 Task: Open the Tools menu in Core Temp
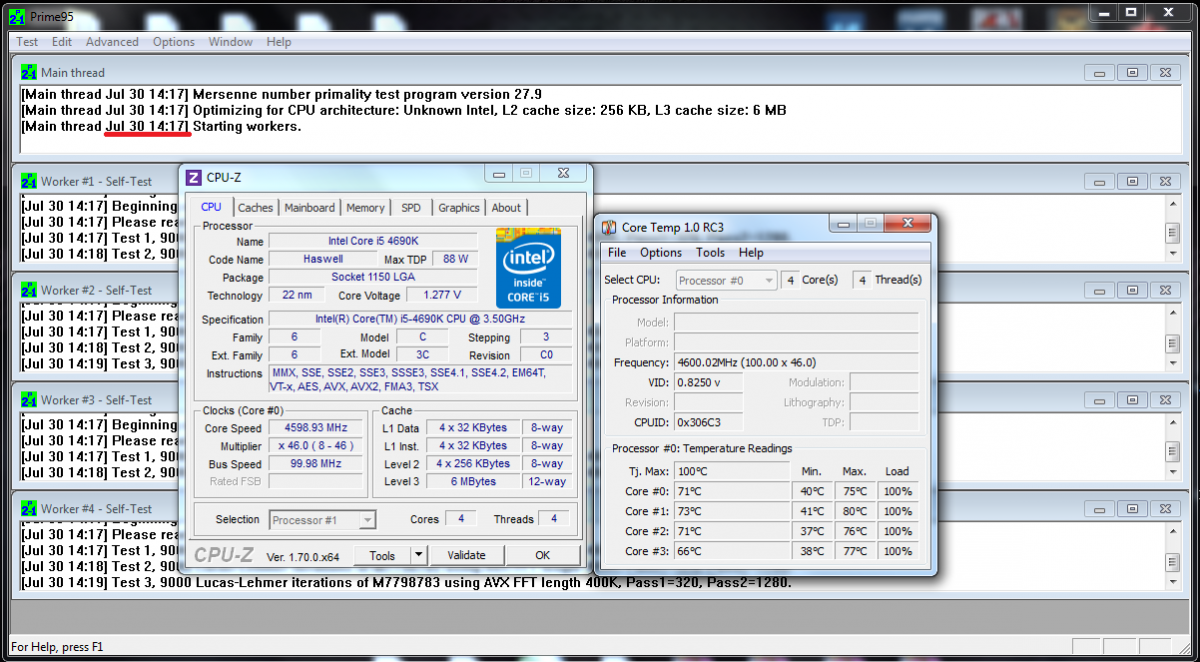coord(710,253)
